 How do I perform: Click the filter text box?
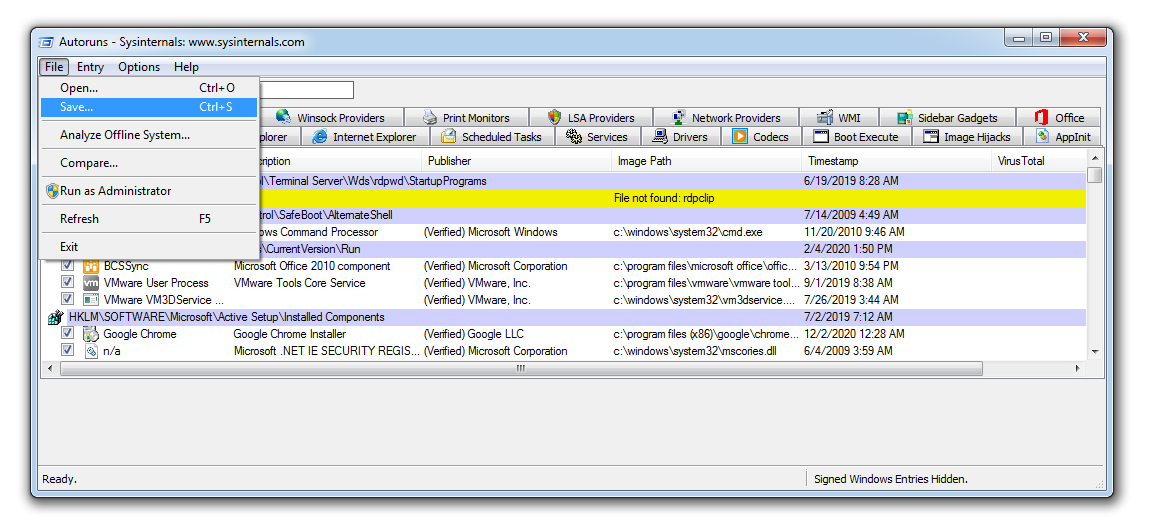[x=306, y=90]
